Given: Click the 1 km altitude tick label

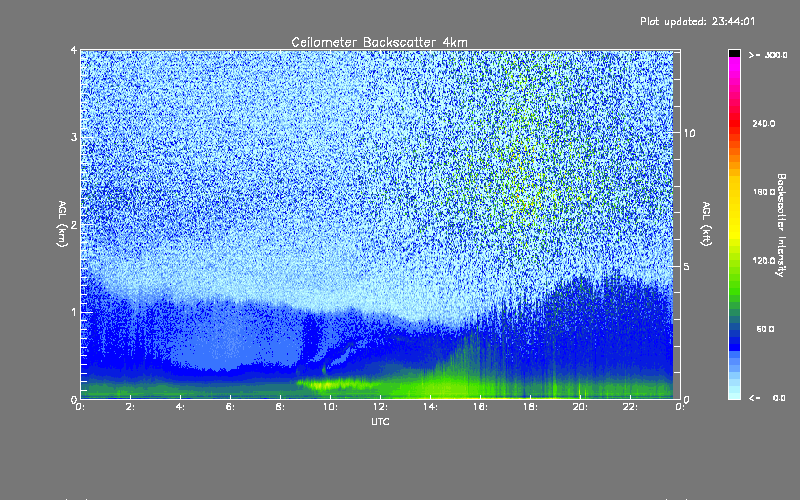Looking at the screenshot, I should pyautogui.click(x=74, y=312).
